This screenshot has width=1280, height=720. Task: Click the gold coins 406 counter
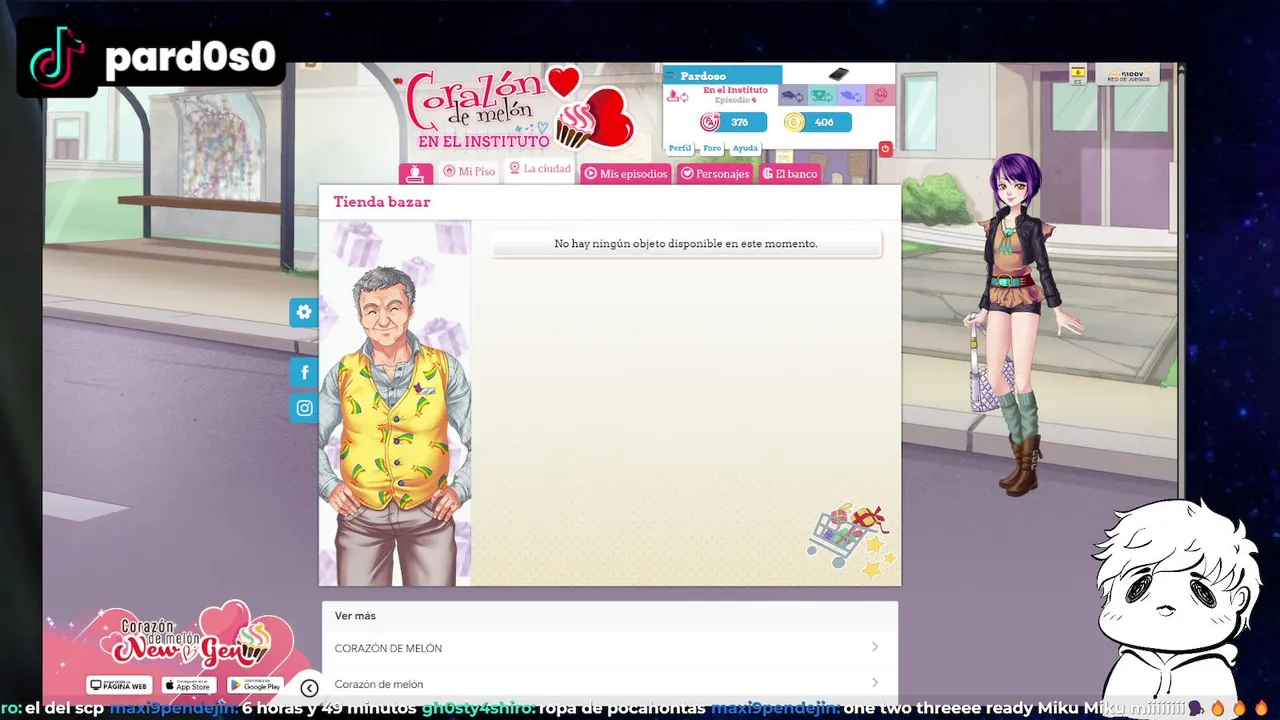(x=817, y=122)
